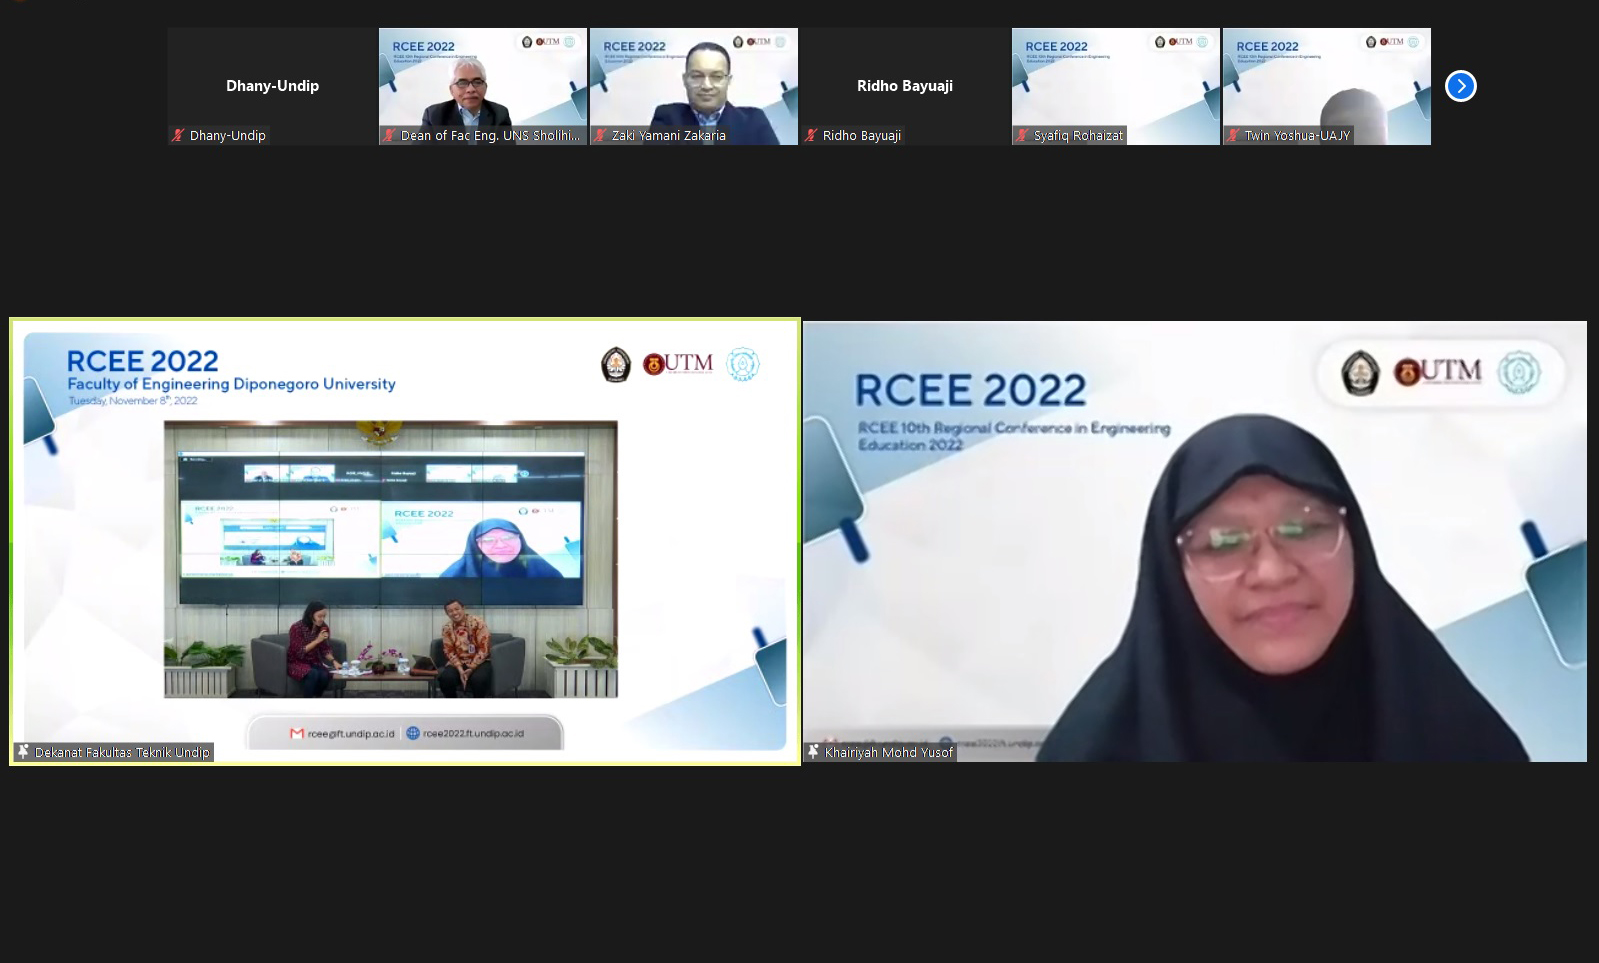Viewport: 1599px width, 963px height.
Task: Select Dhany-Undip participant tile
Action: pyautogui.click(x=272, y=86)
